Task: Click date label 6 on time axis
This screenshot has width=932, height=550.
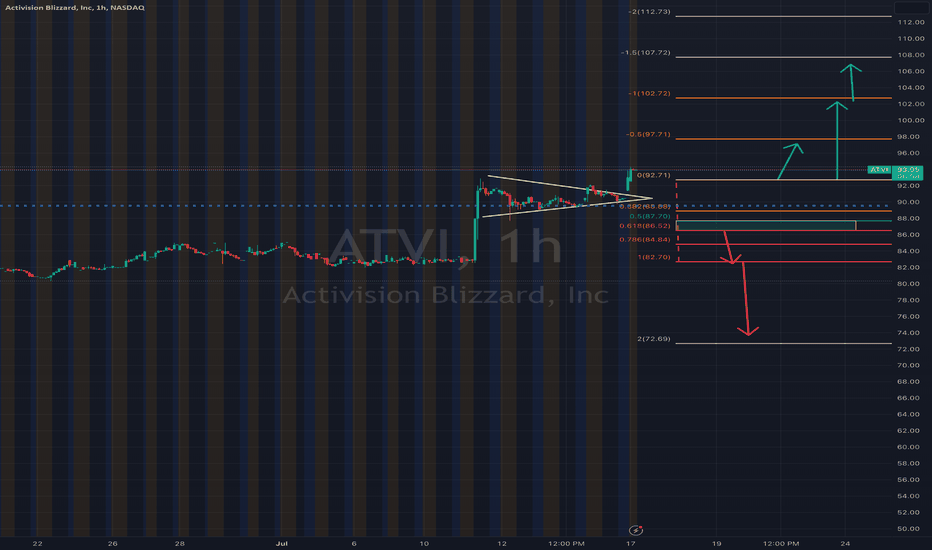Action: pos(354,543)
